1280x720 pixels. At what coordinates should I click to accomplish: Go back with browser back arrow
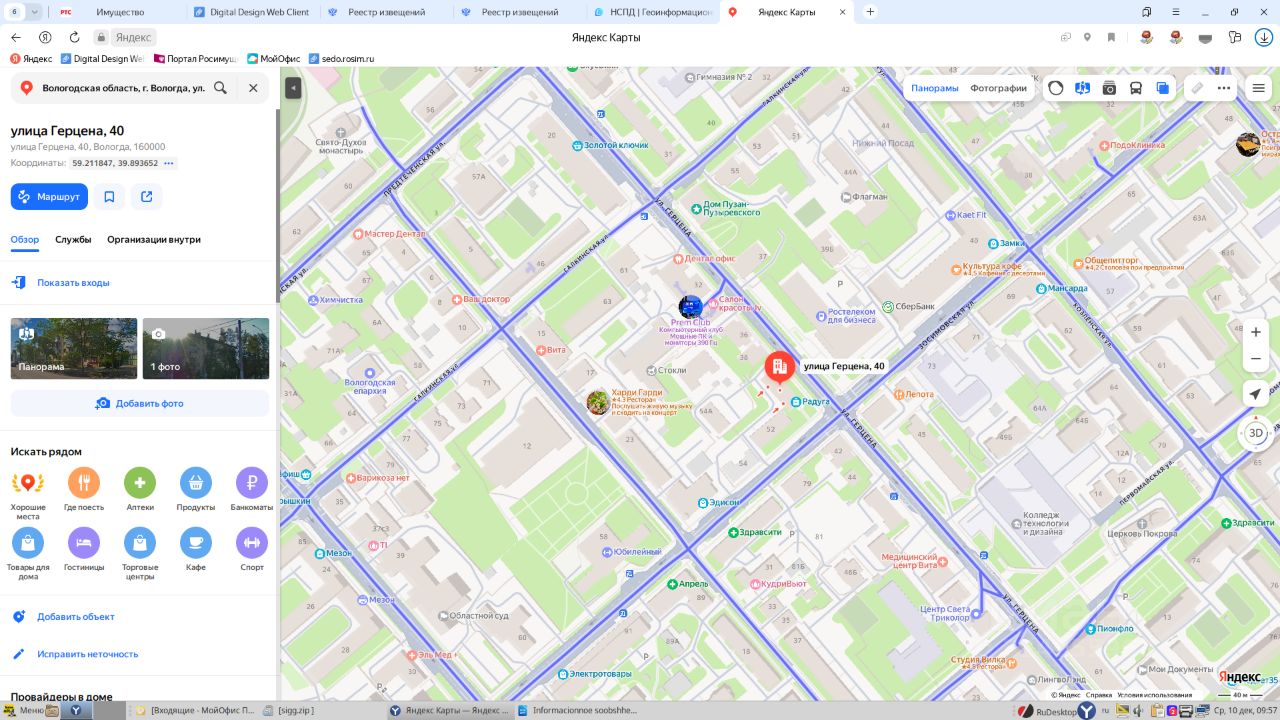pos(16,37)
